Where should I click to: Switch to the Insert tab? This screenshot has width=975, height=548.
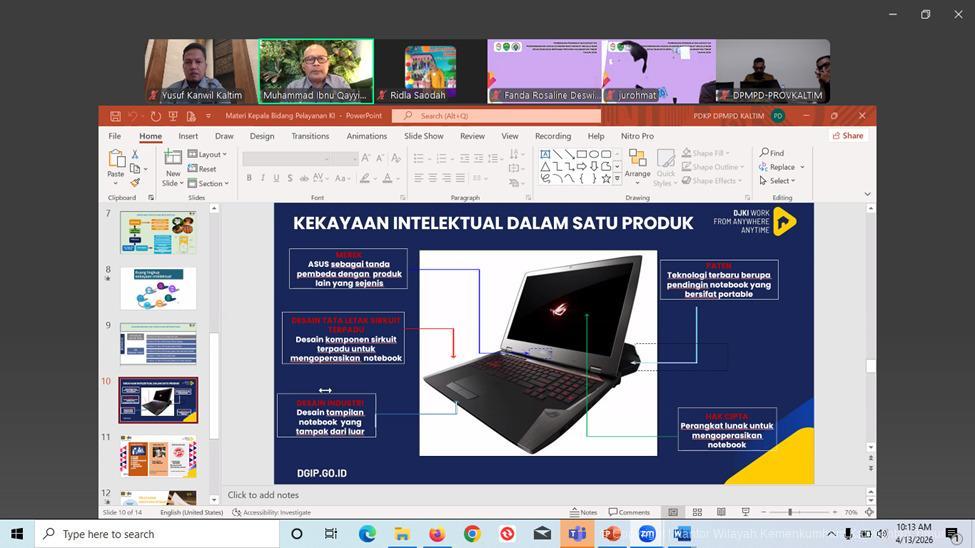click(188, 136)
